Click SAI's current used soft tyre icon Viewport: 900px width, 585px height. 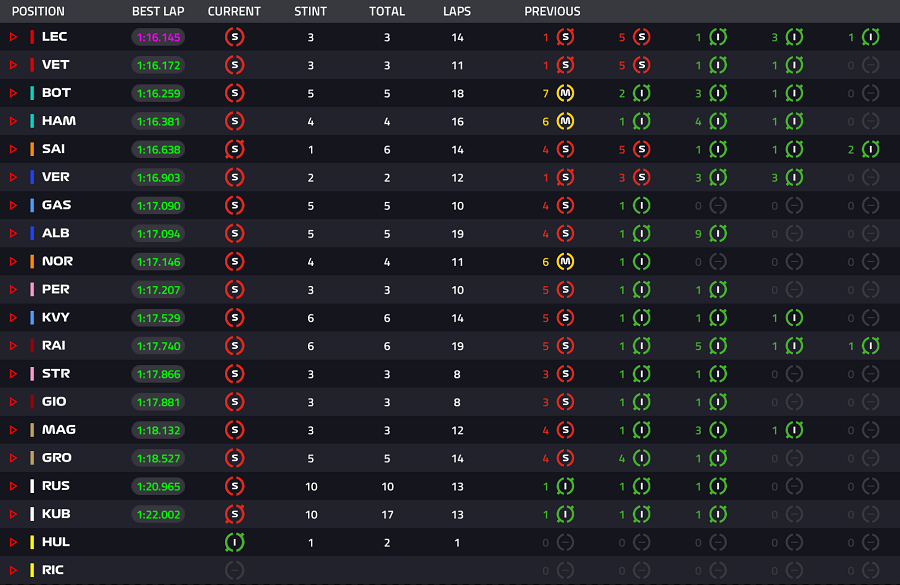tap(234, 149)
